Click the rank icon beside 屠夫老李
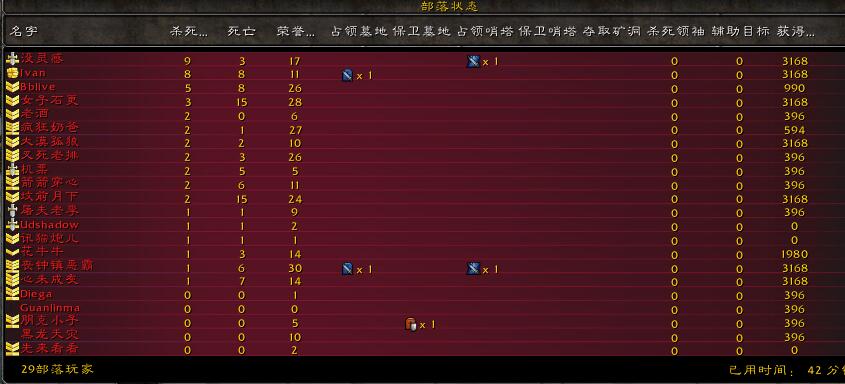 12,211
